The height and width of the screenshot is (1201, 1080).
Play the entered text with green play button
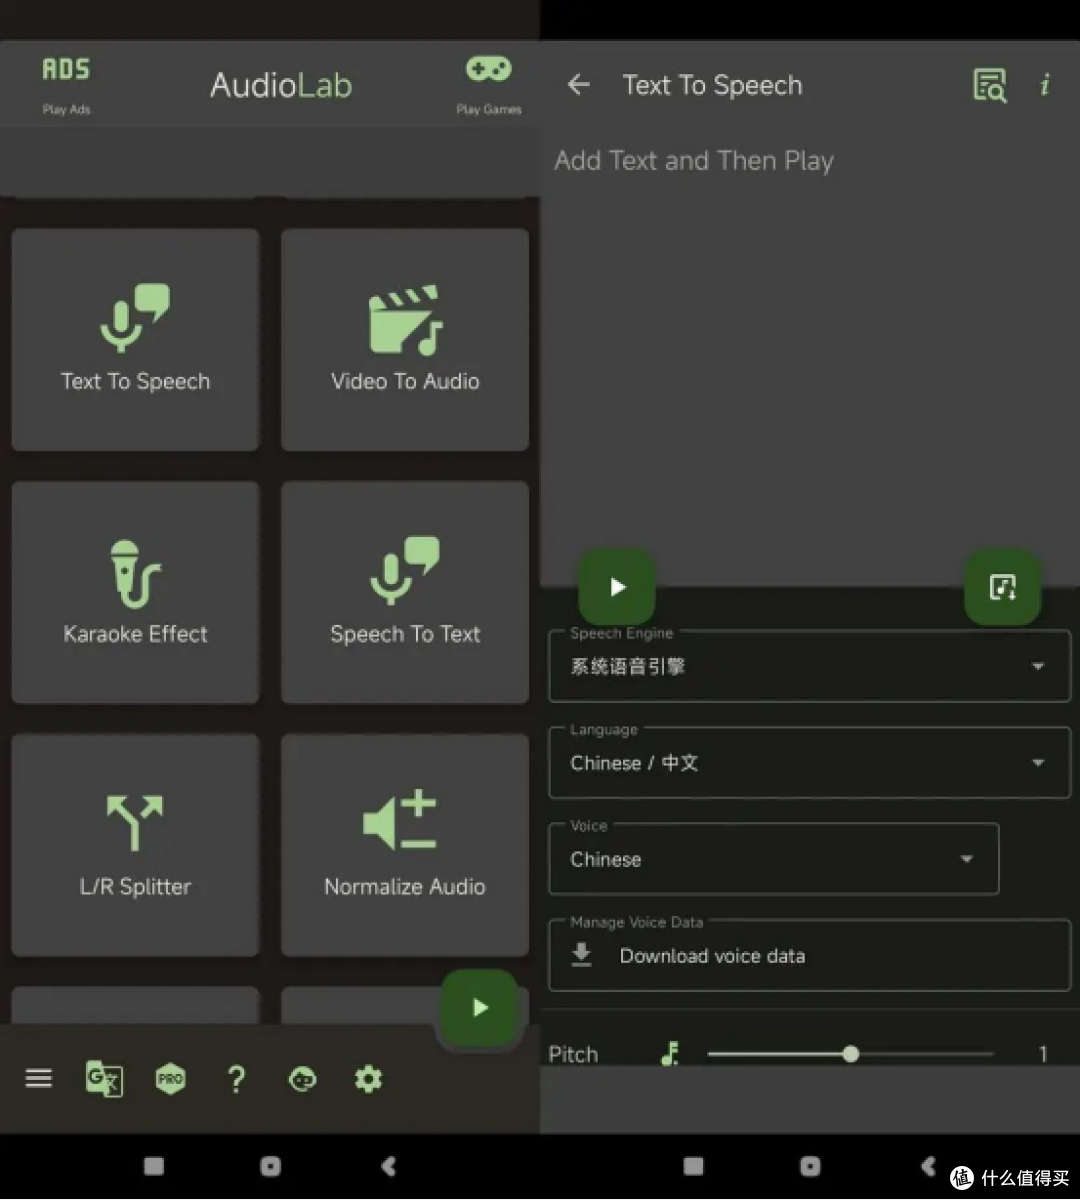click(617, 587)
